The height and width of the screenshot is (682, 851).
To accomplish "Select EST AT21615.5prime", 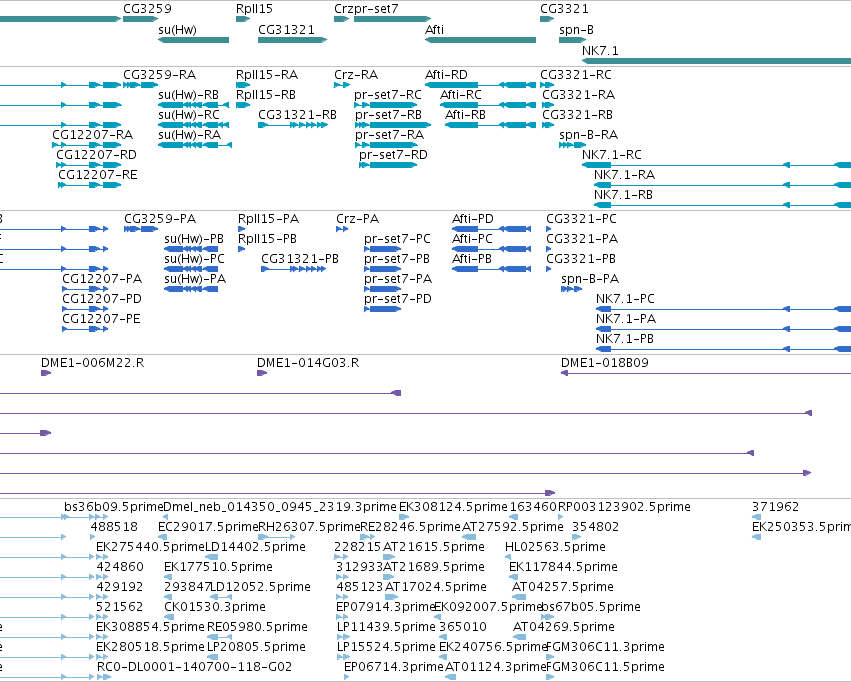I will click(389, 557).
